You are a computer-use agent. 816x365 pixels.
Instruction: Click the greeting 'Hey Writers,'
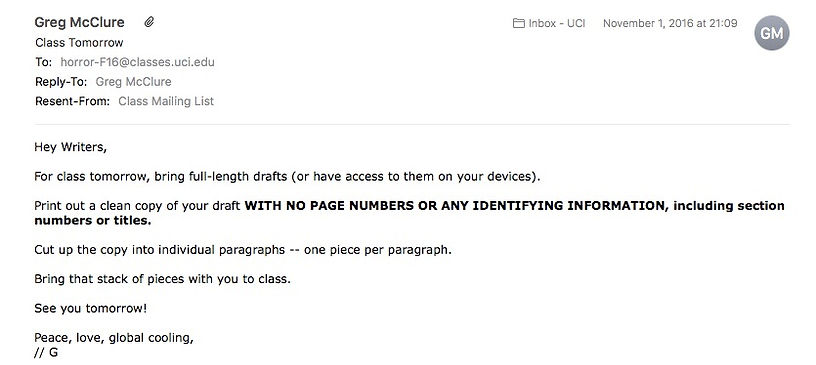pos(70,147)
